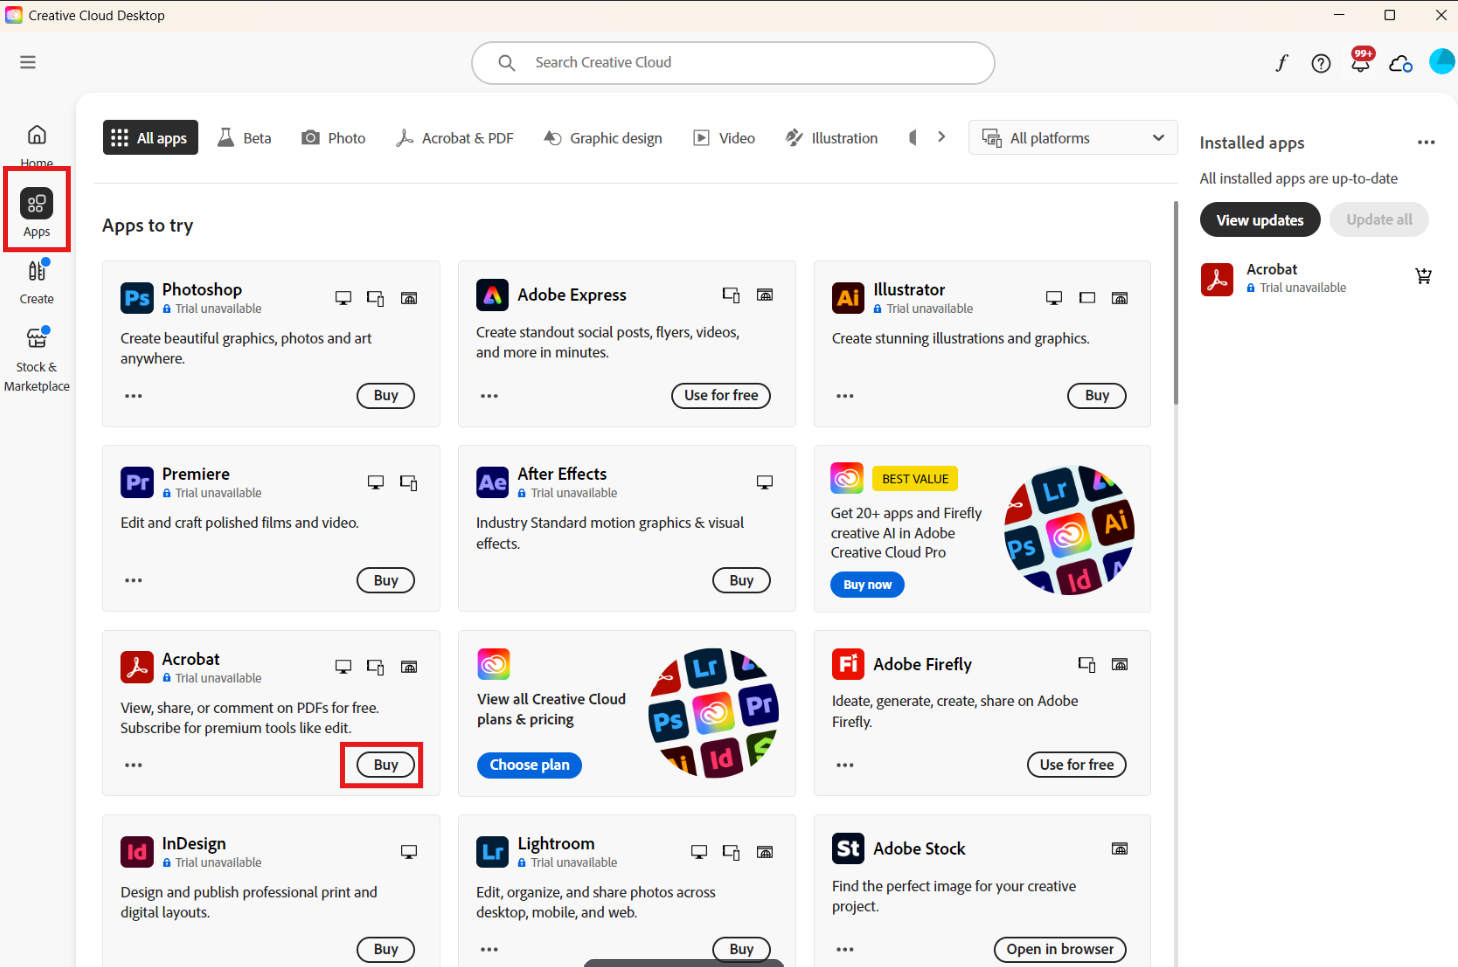Screen dimensions: 1458x967
Task: Click the Update all button
Action: click(1379, 220)
